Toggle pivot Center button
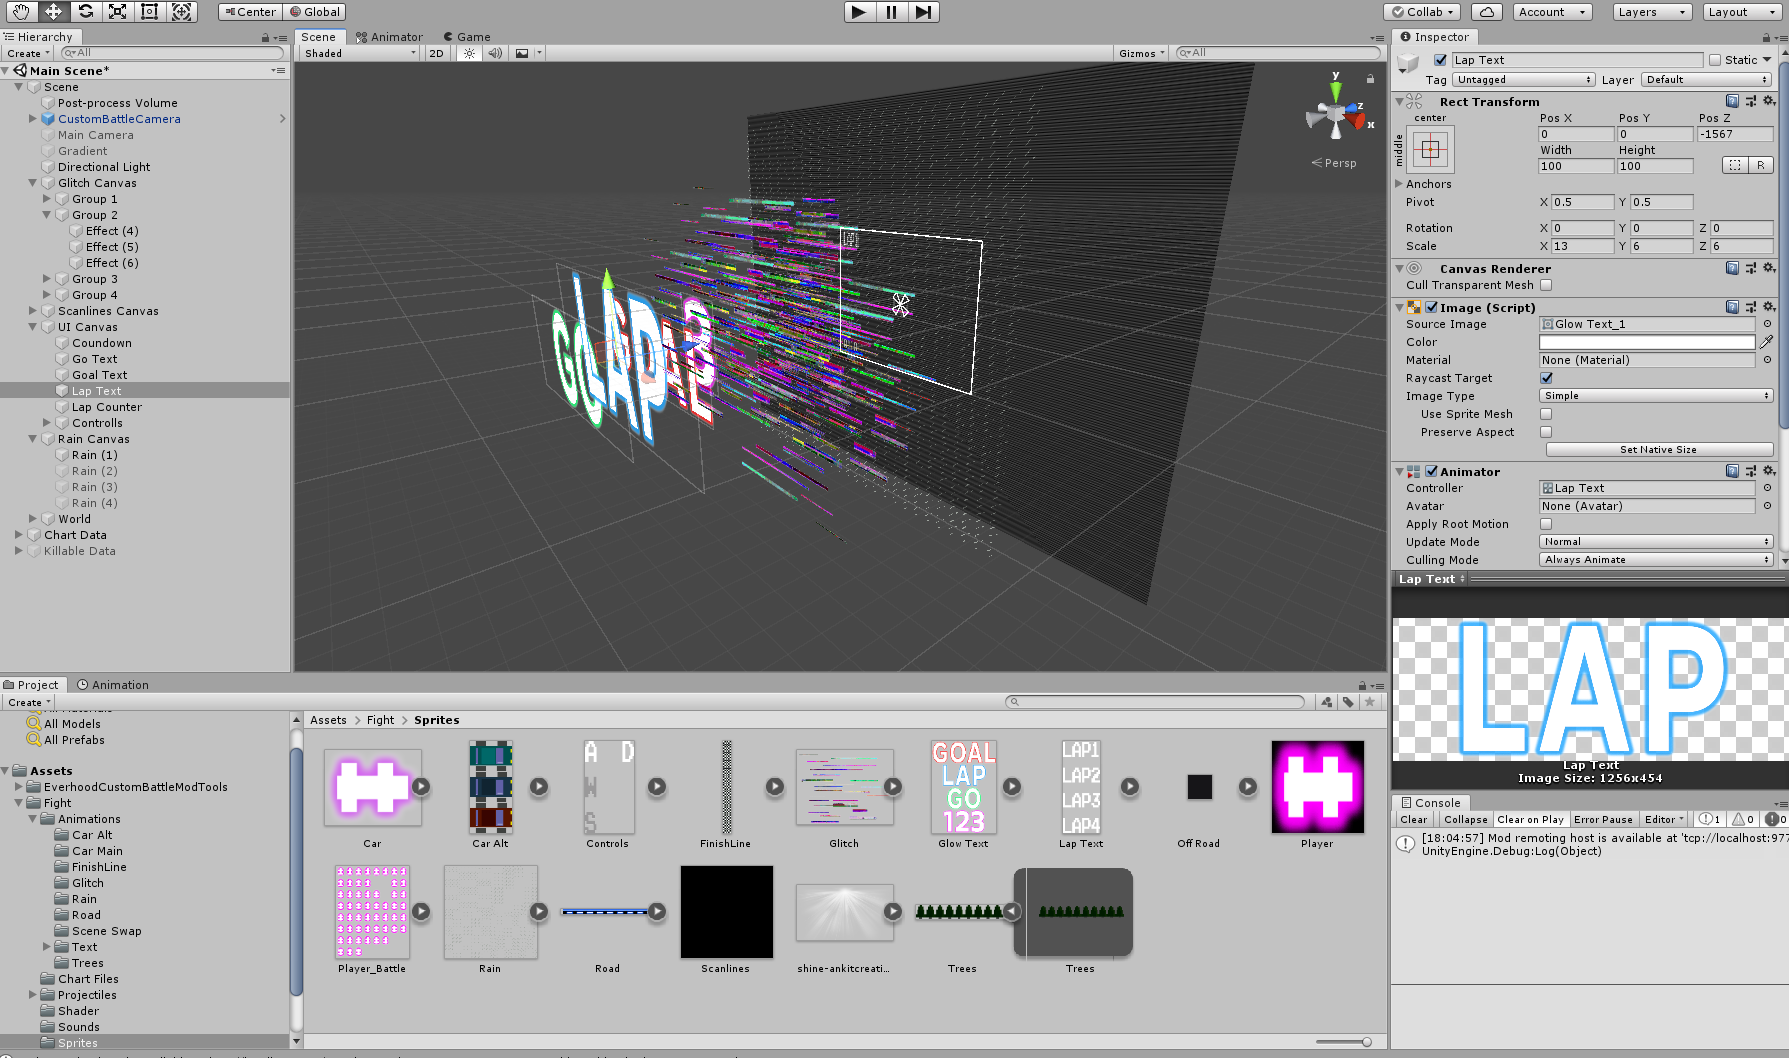1789x1058 pixels. 250,12
